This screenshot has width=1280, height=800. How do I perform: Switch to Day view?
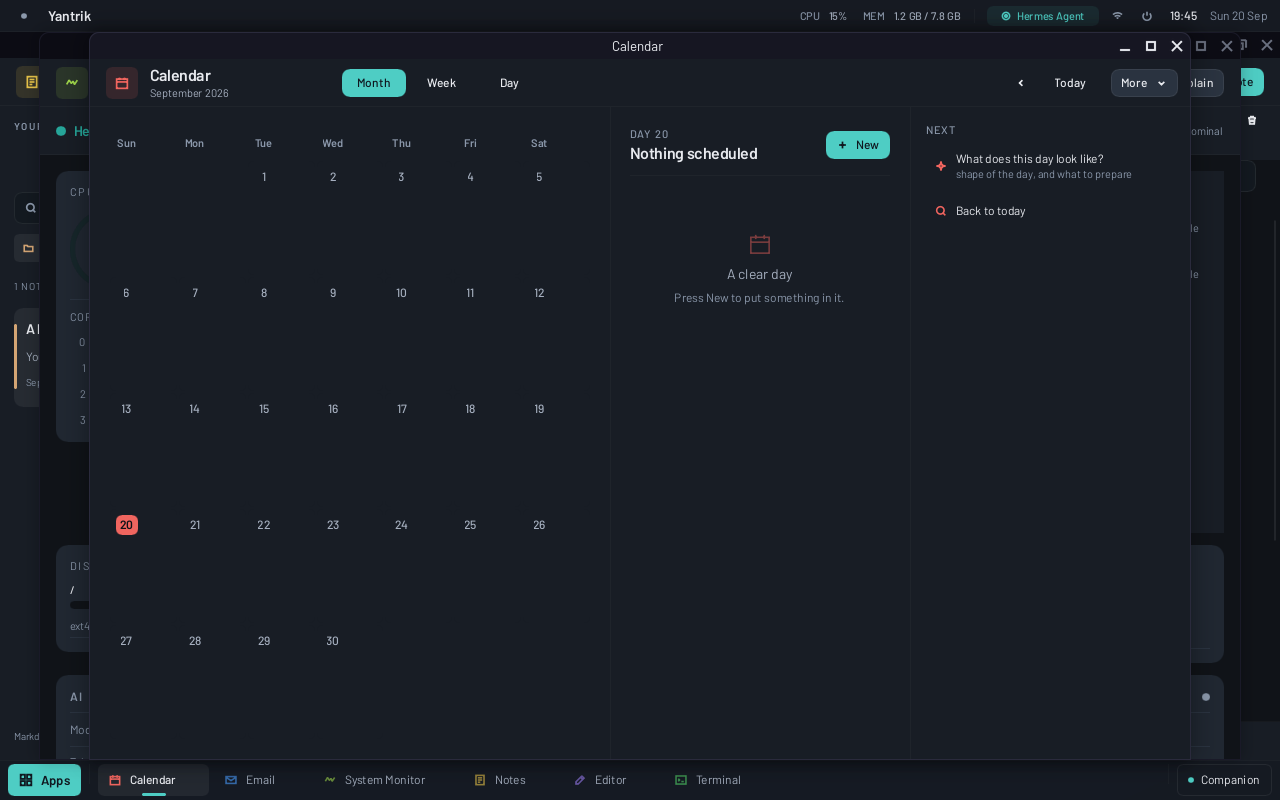click(x=509, y=83)
